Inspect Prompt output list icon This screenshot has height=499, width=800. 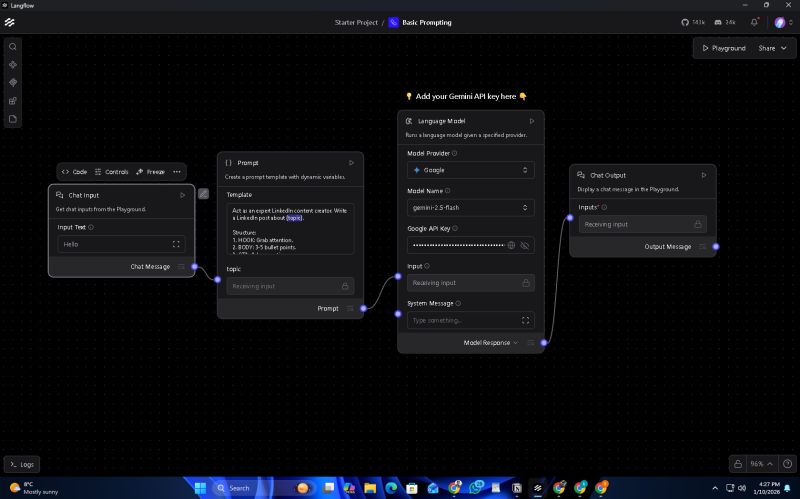pyautogui.click(x=350, y=309)
